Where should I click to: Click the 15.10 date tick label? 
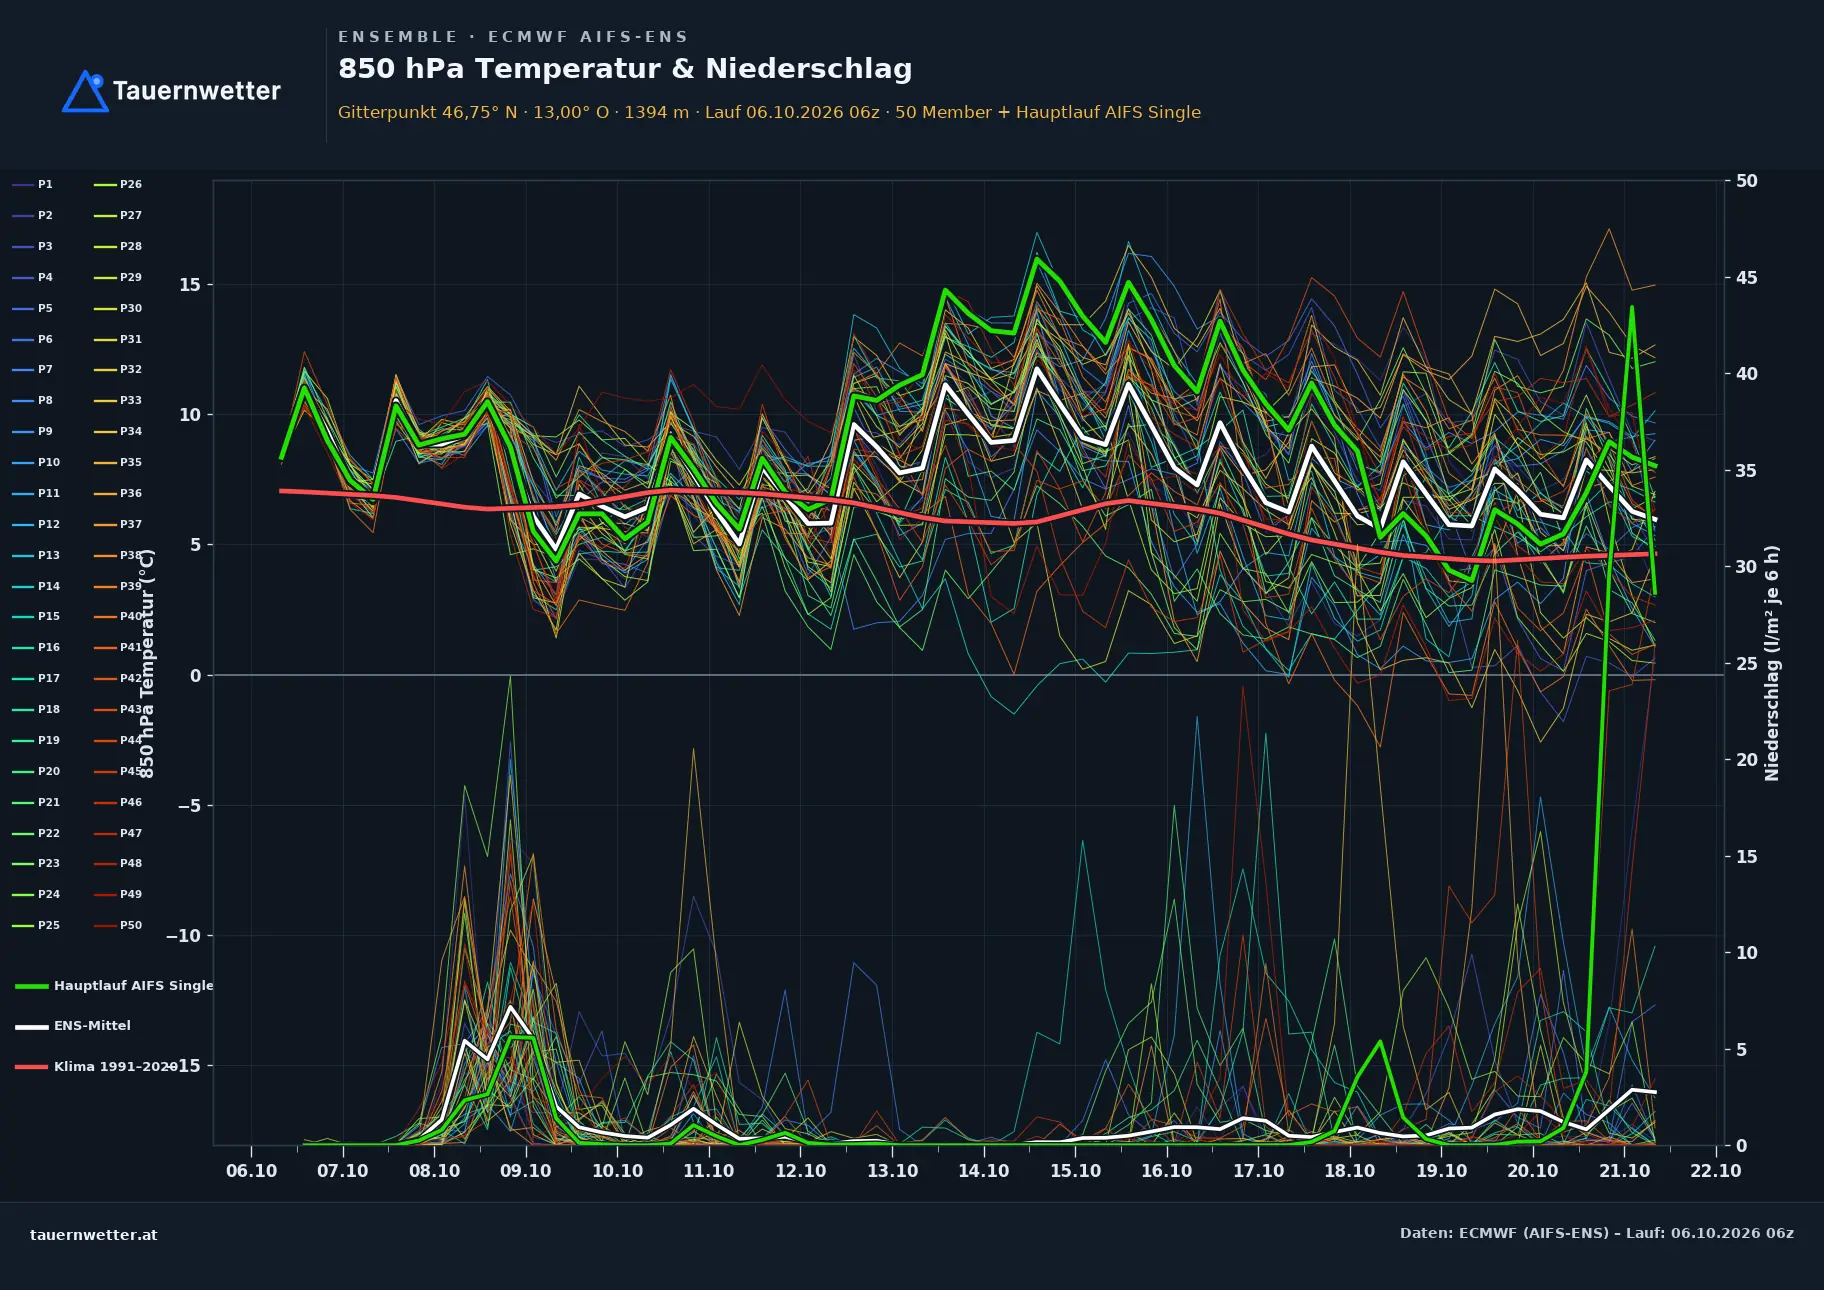point(1075,1171)
